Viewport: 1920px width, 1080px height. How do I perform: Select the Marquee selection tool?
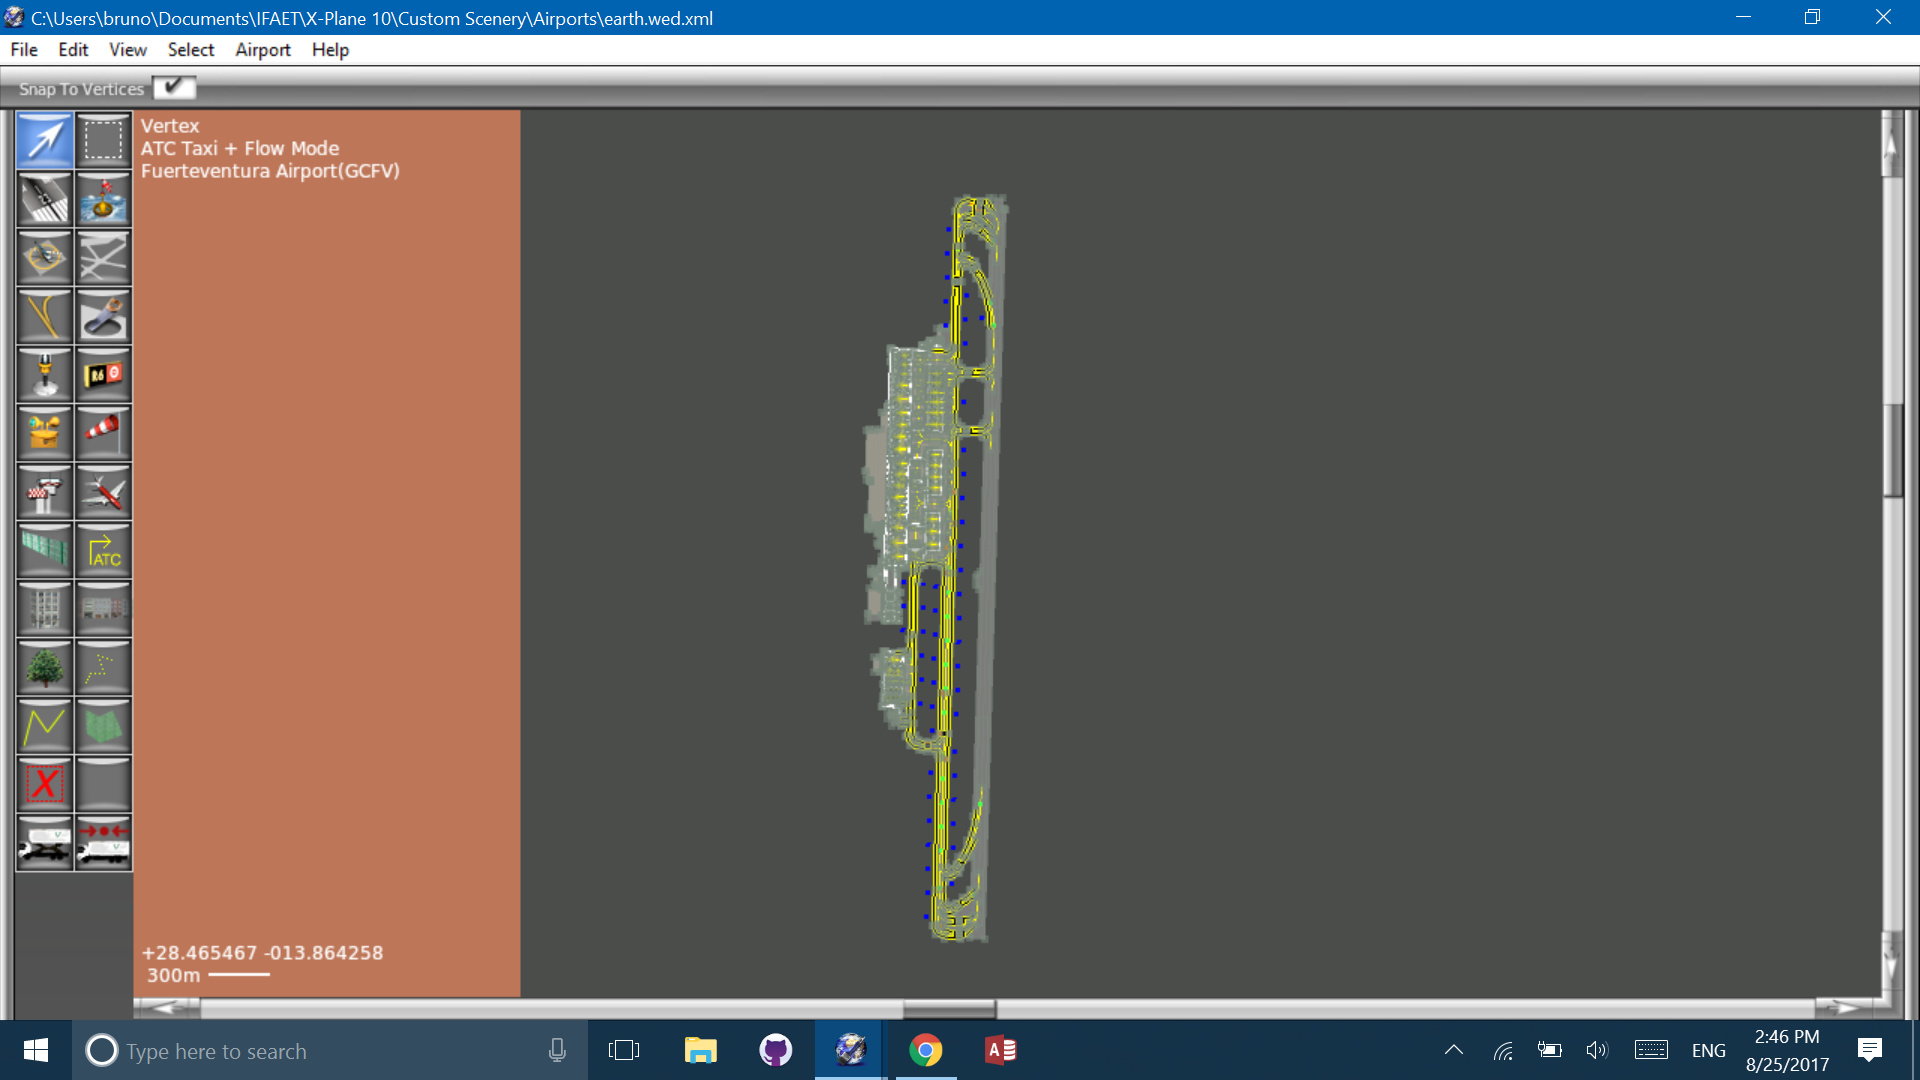[103, 140]
